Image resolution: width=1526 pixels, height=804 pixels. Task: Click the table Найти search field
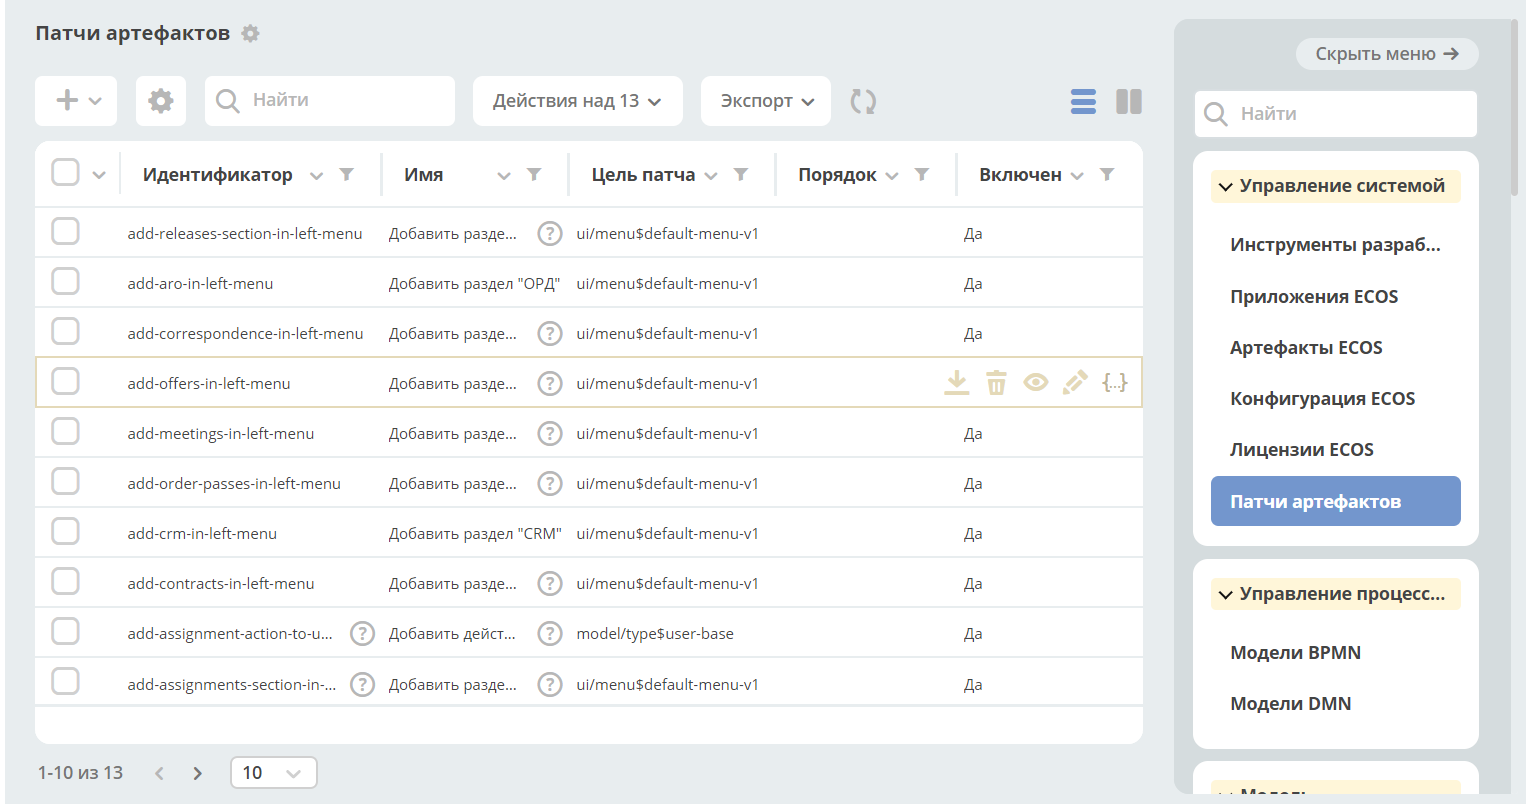pos(330,101)
